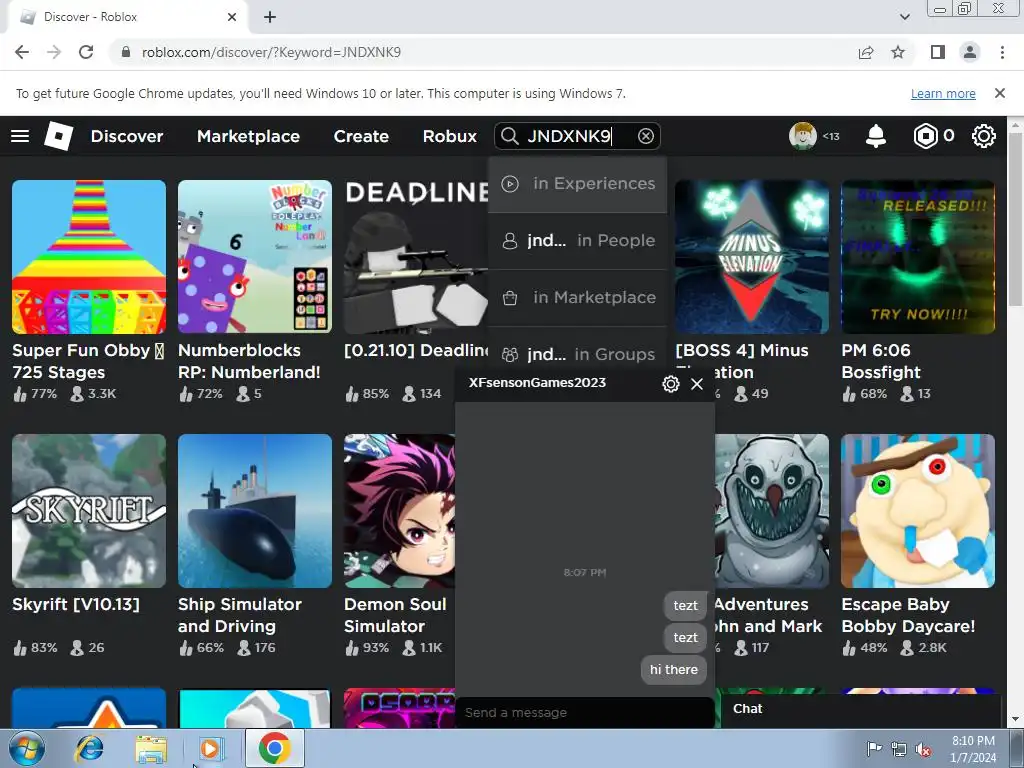Click the Roblox logo home icon
The image size is (1024, 768).
pos(58,136)
